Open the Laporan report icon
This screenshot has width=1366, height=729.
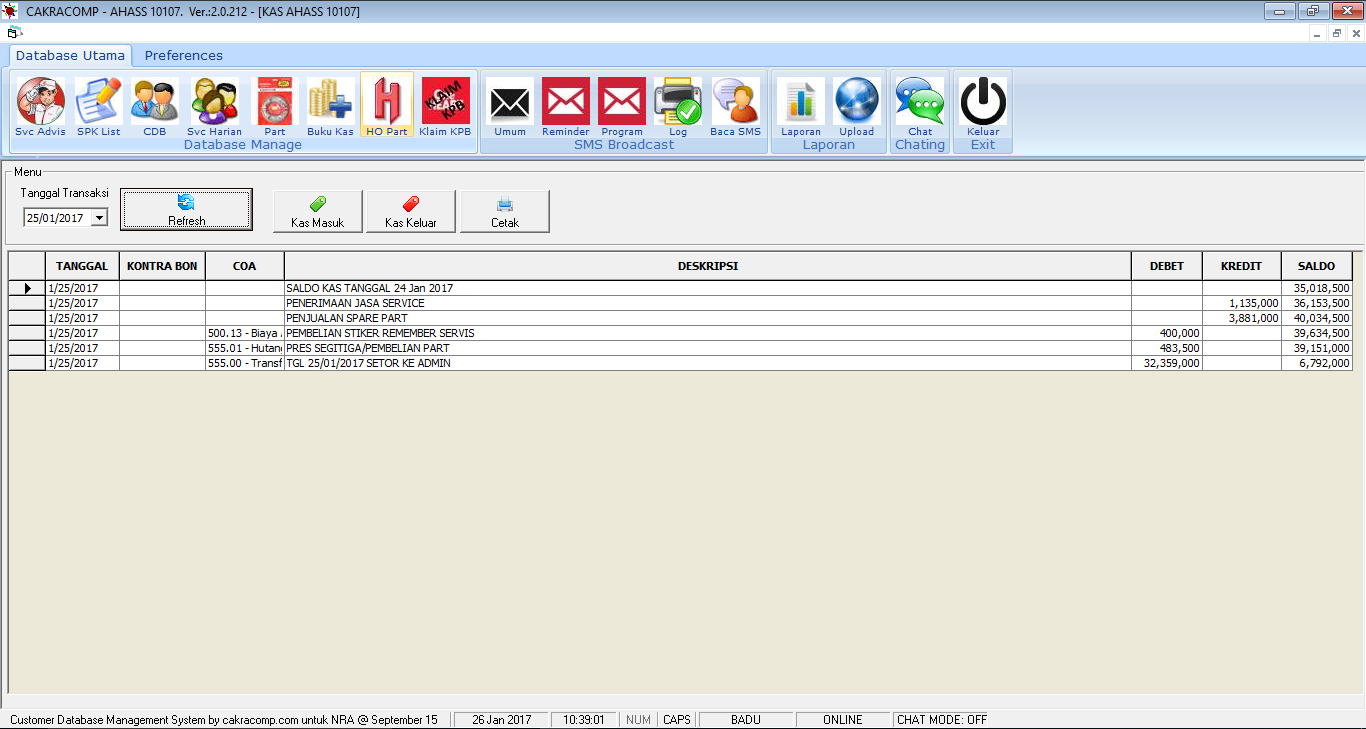[x=800, y=103]
